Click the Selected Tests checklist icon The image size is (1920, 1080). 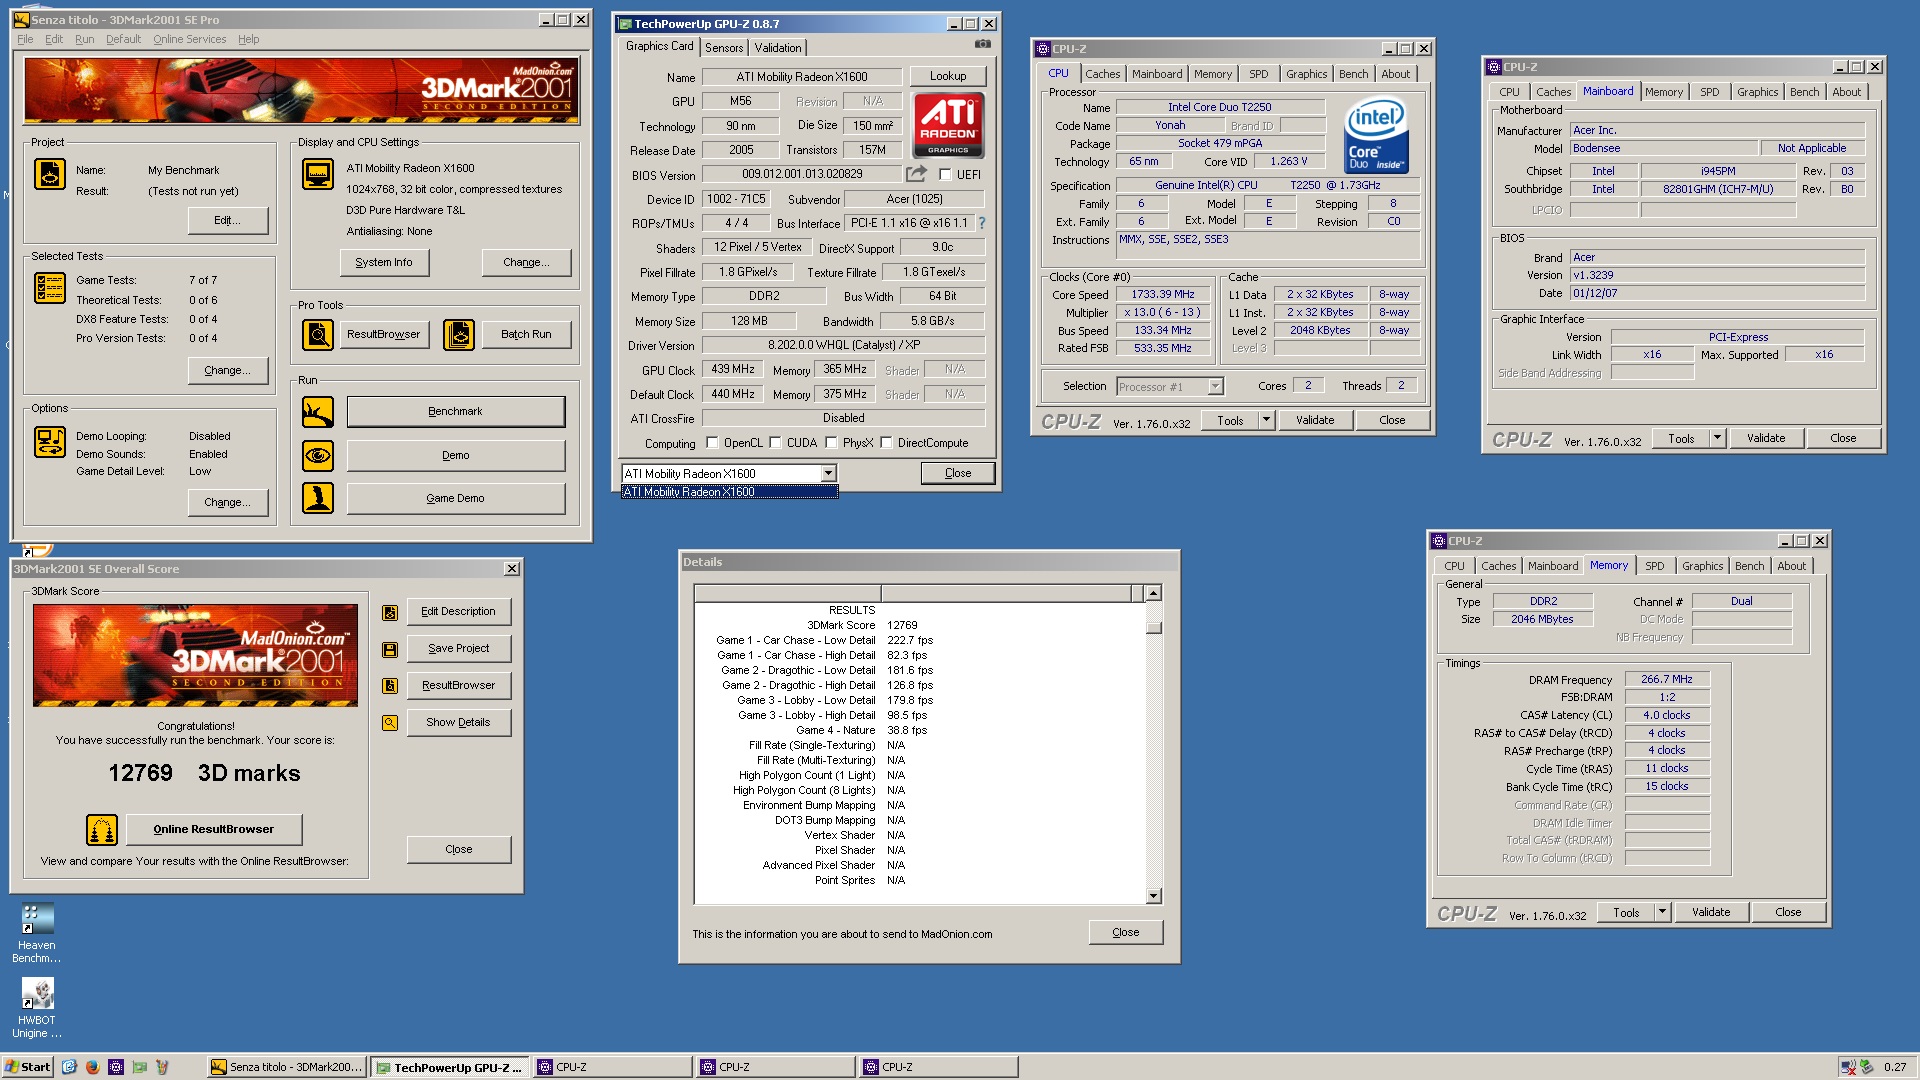coord(50,288)
